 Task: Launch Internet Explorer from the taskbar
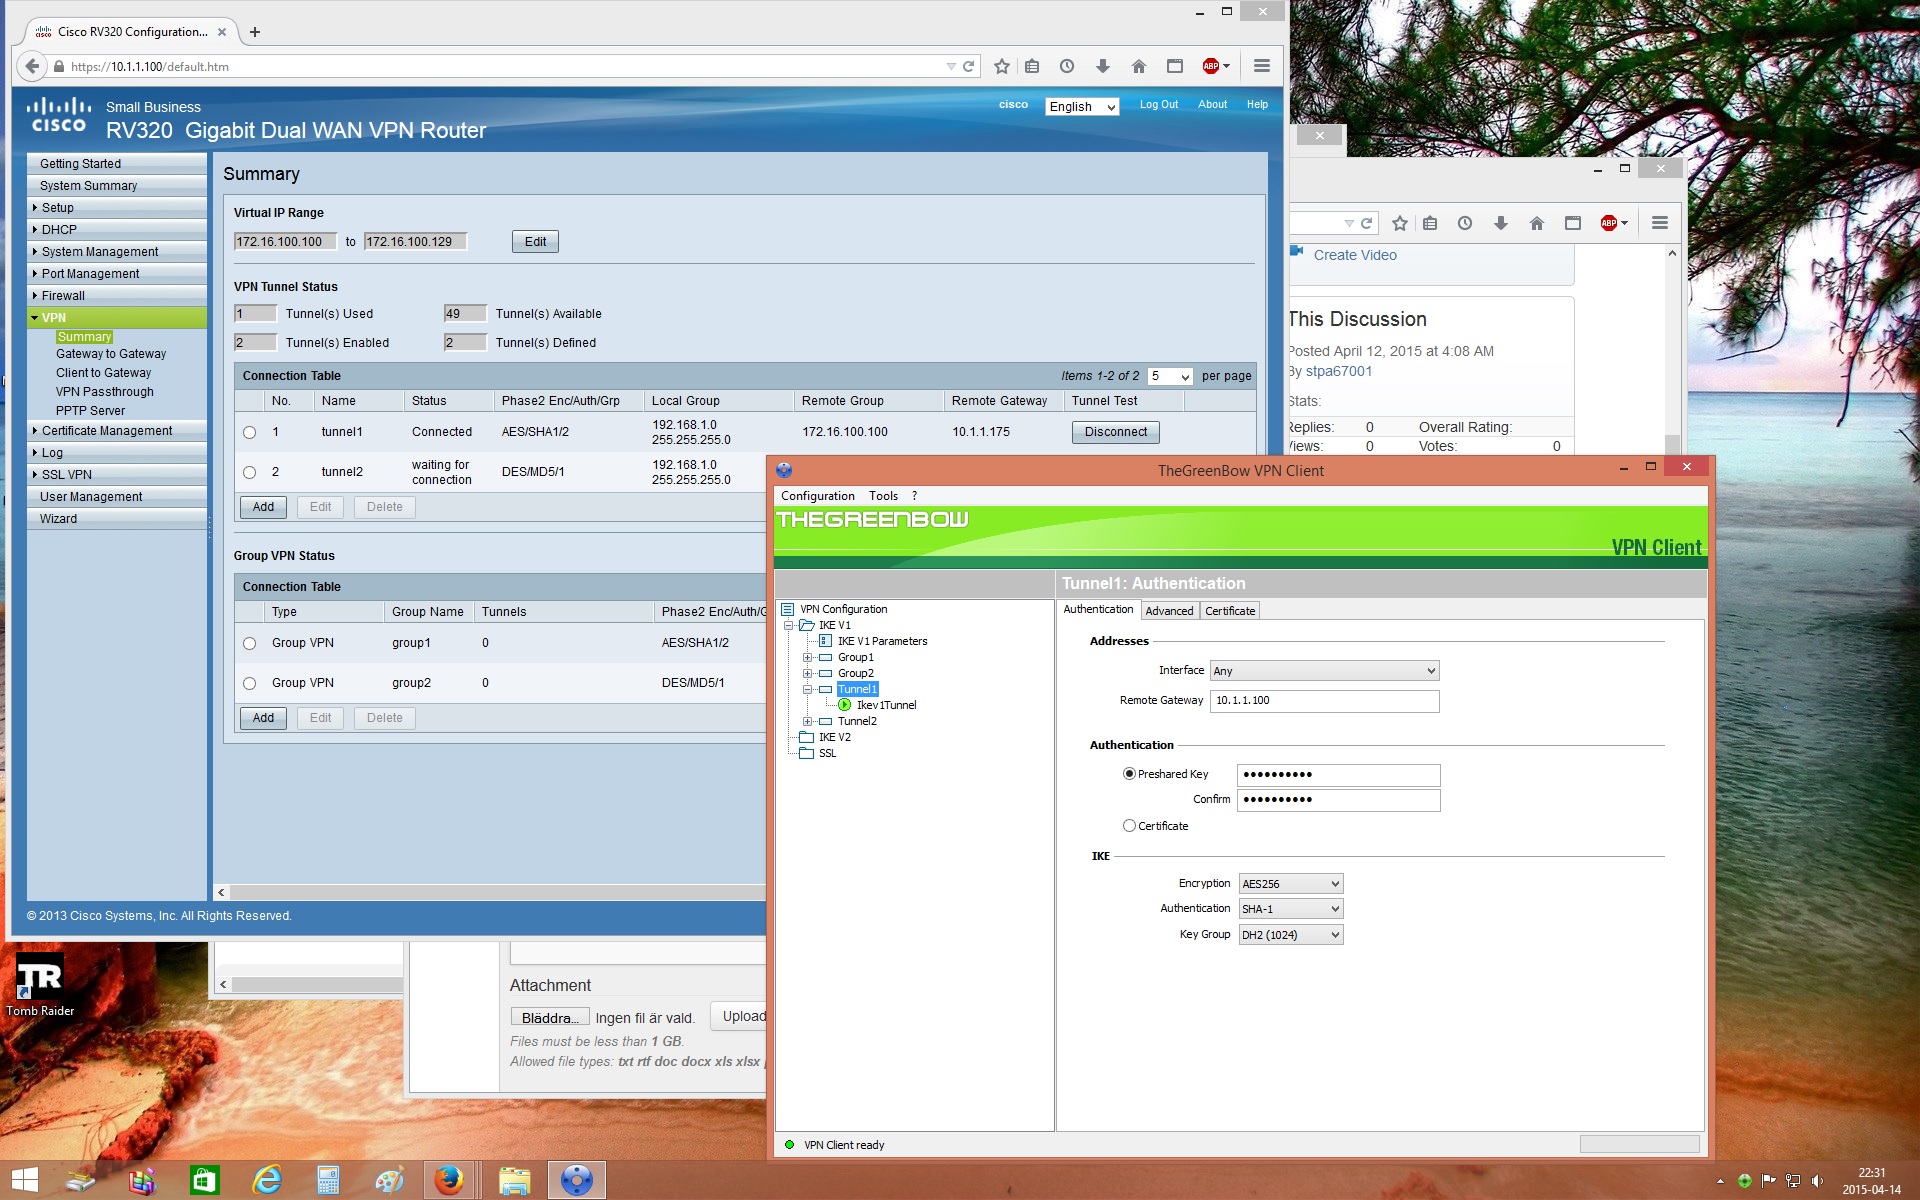[267, 1181]
